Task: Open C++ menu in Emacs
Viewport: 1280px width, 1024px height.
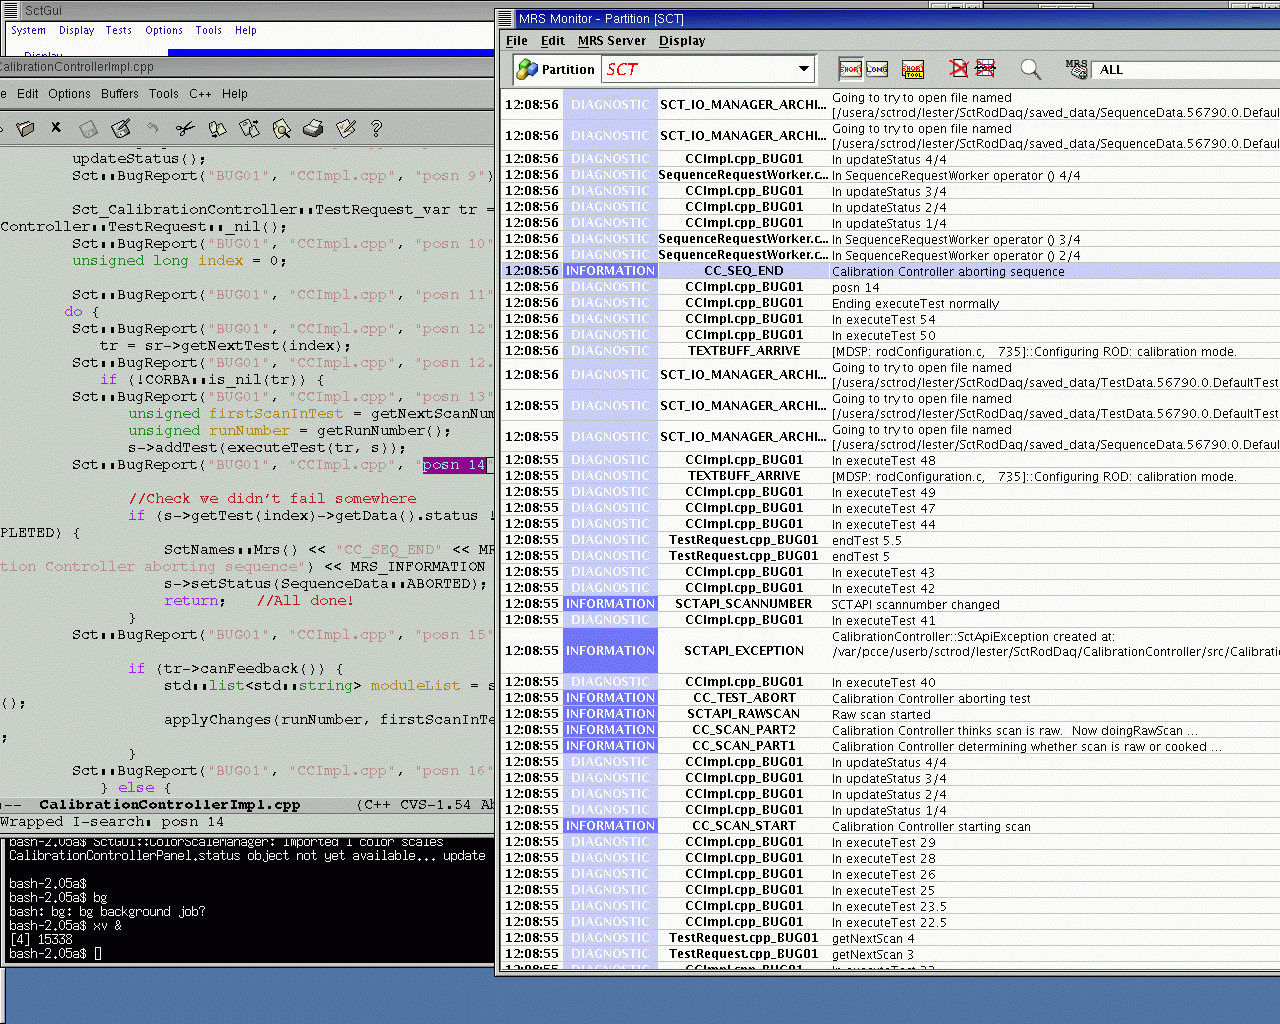Action: pos(200,94)
